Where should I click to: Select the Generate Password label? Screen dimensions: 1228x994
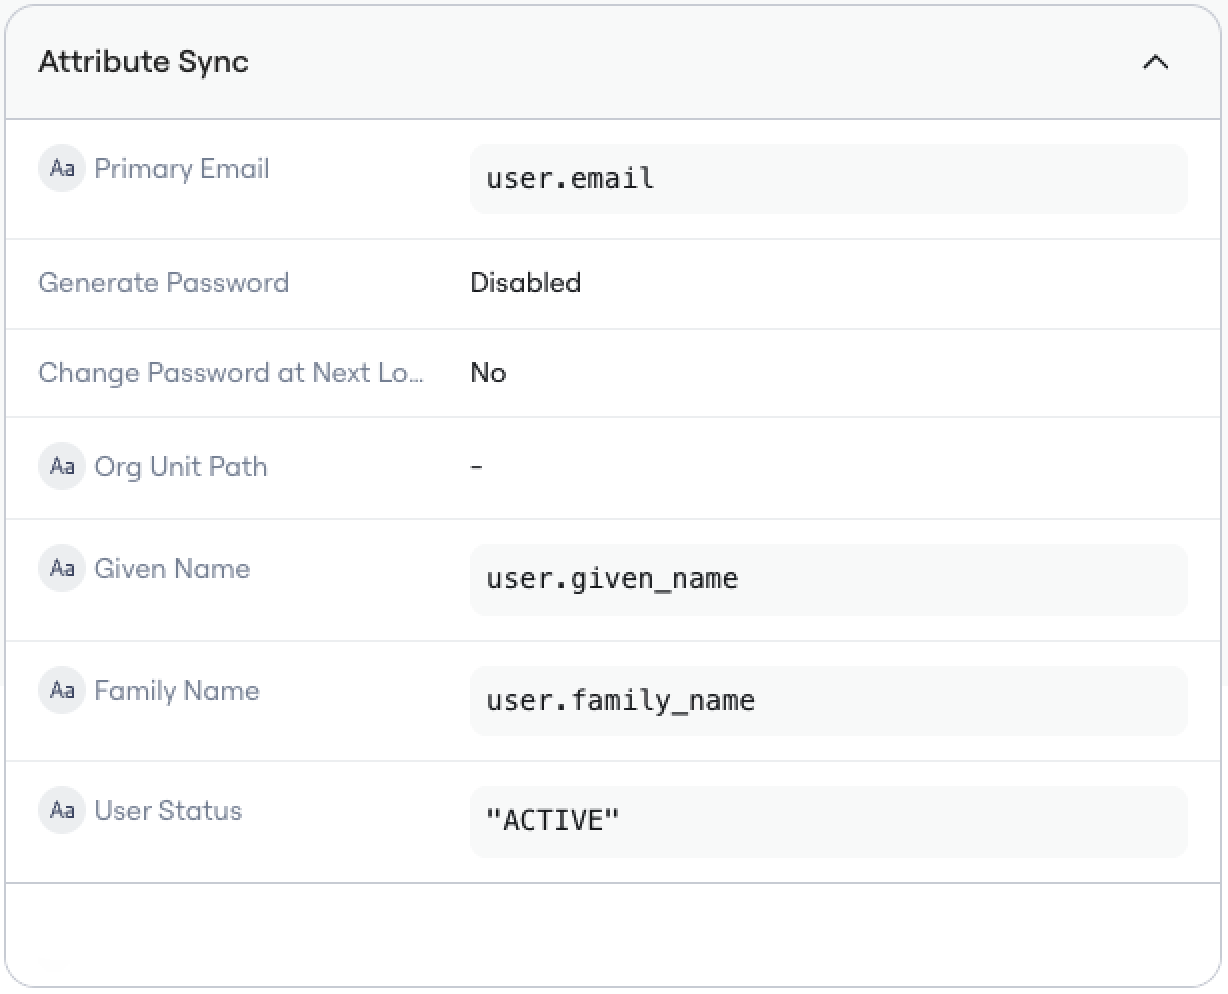[163, 283]
